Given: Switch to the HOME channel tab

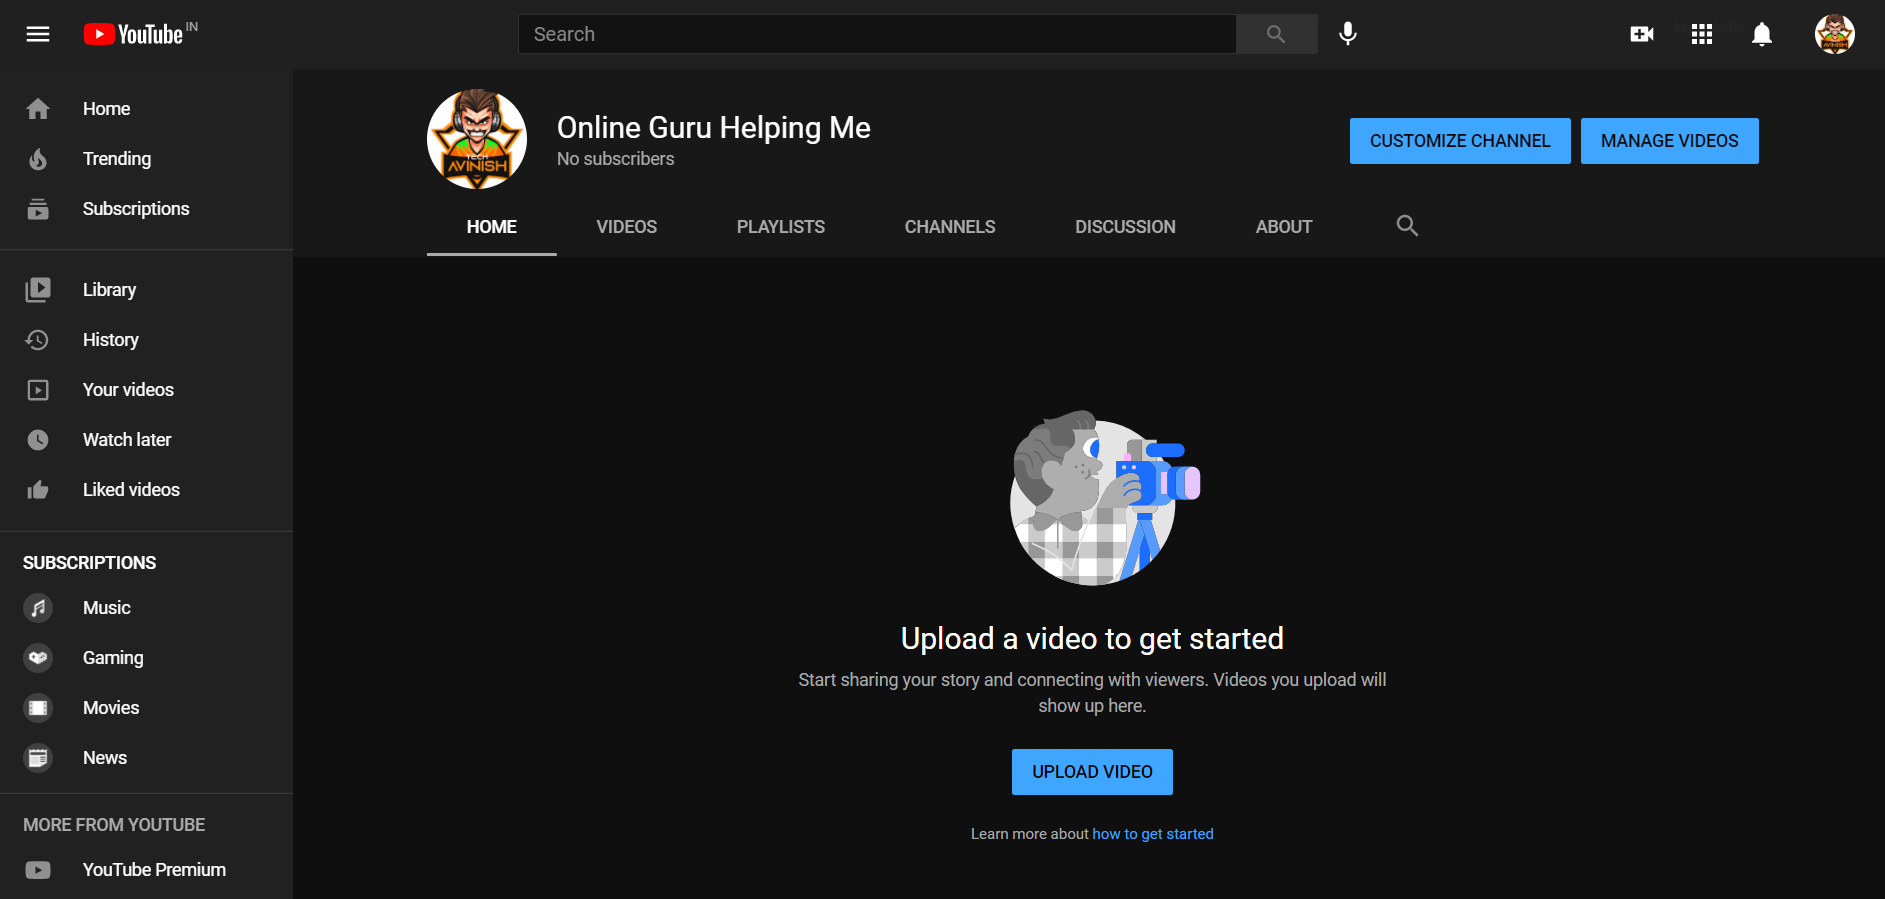Looking at the screenshot, I should pyautogui.click(x=492, y=227).
